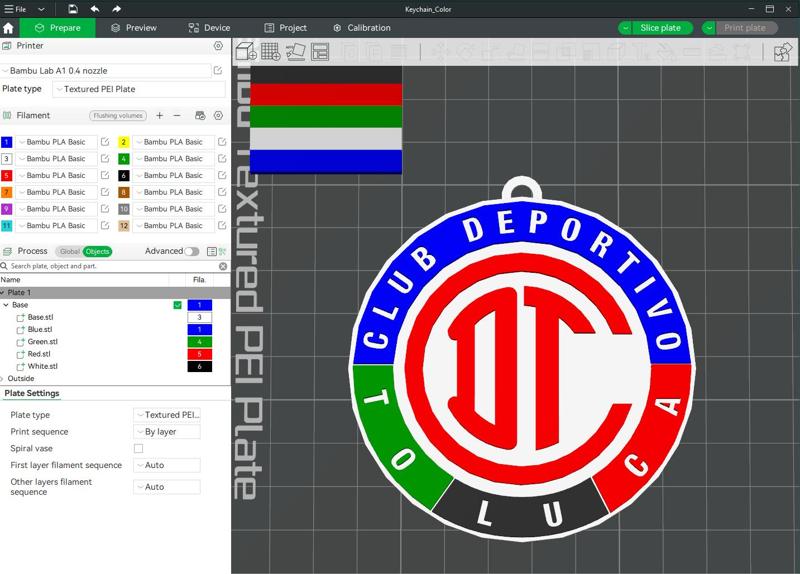Open Flushing volumes settings
The image size is (800, 574).
118,116
